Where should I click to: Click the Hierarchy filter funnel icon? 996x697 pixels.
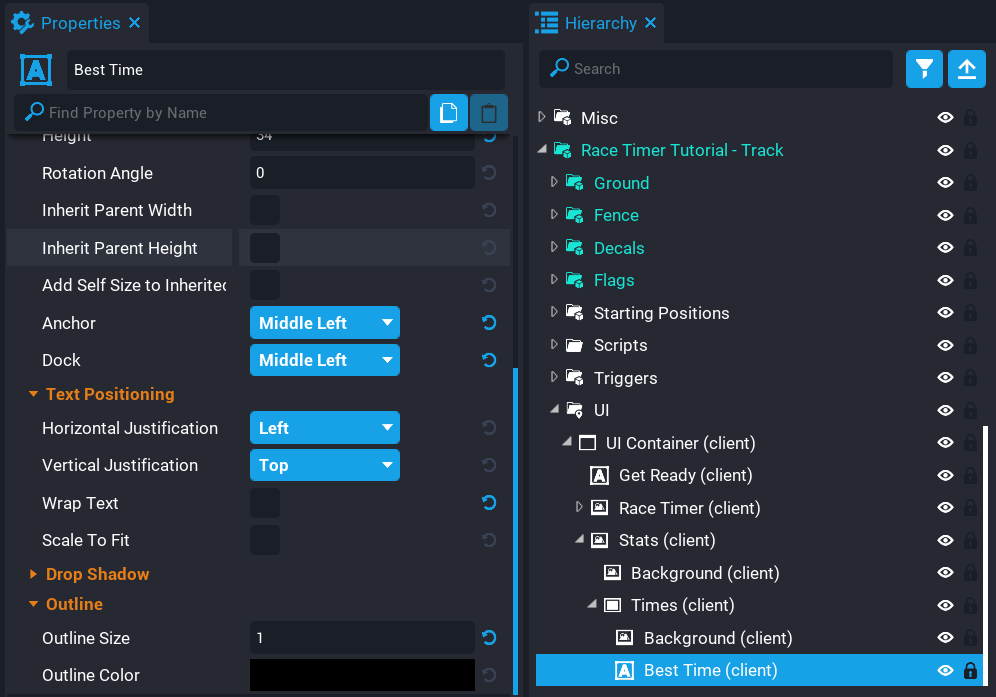pyautogui.click(x=924, y=69)
